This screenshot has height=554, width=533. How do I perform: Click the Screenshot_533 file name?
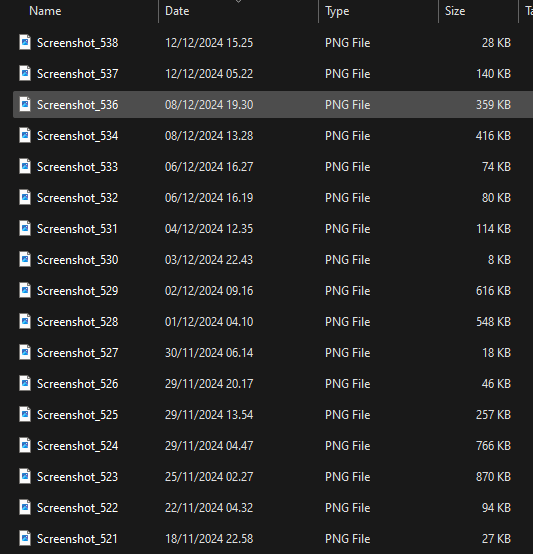tap(77, 167)
